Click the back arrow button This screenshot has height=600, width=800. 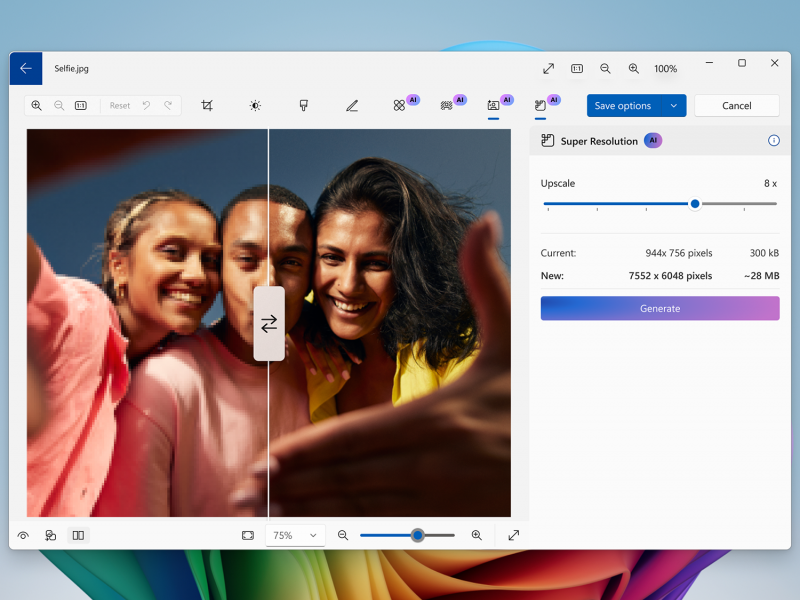[x=26, y=69]
